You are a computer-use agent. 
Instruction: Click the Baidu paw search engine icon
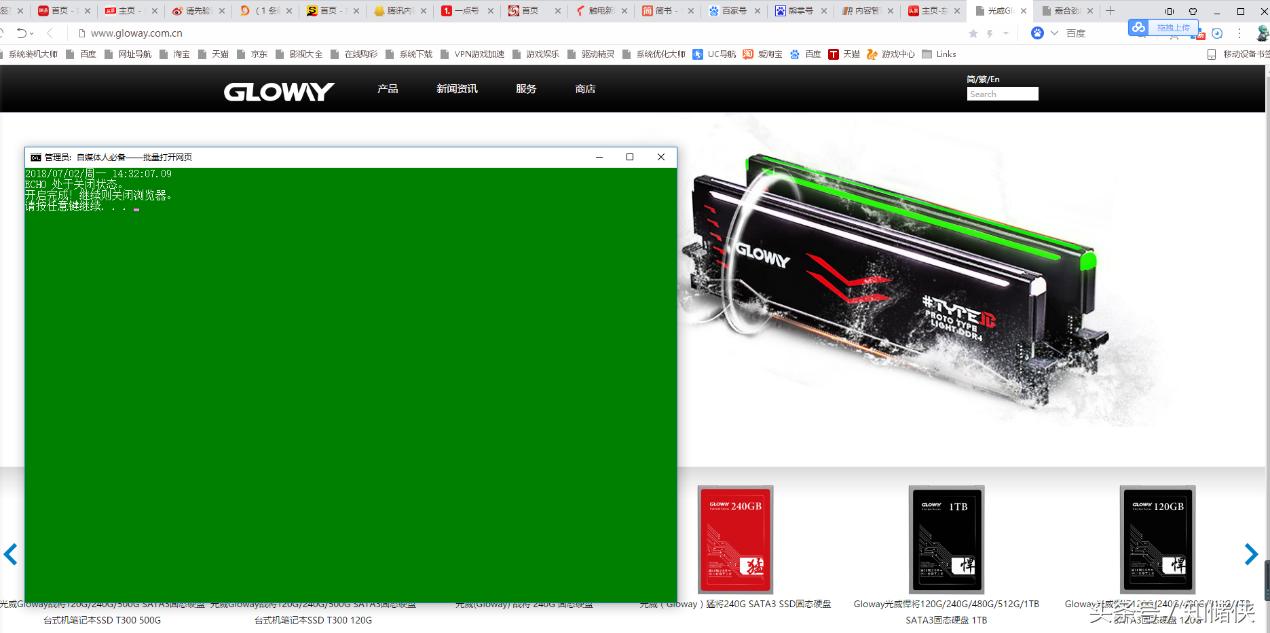point(1037,33)
